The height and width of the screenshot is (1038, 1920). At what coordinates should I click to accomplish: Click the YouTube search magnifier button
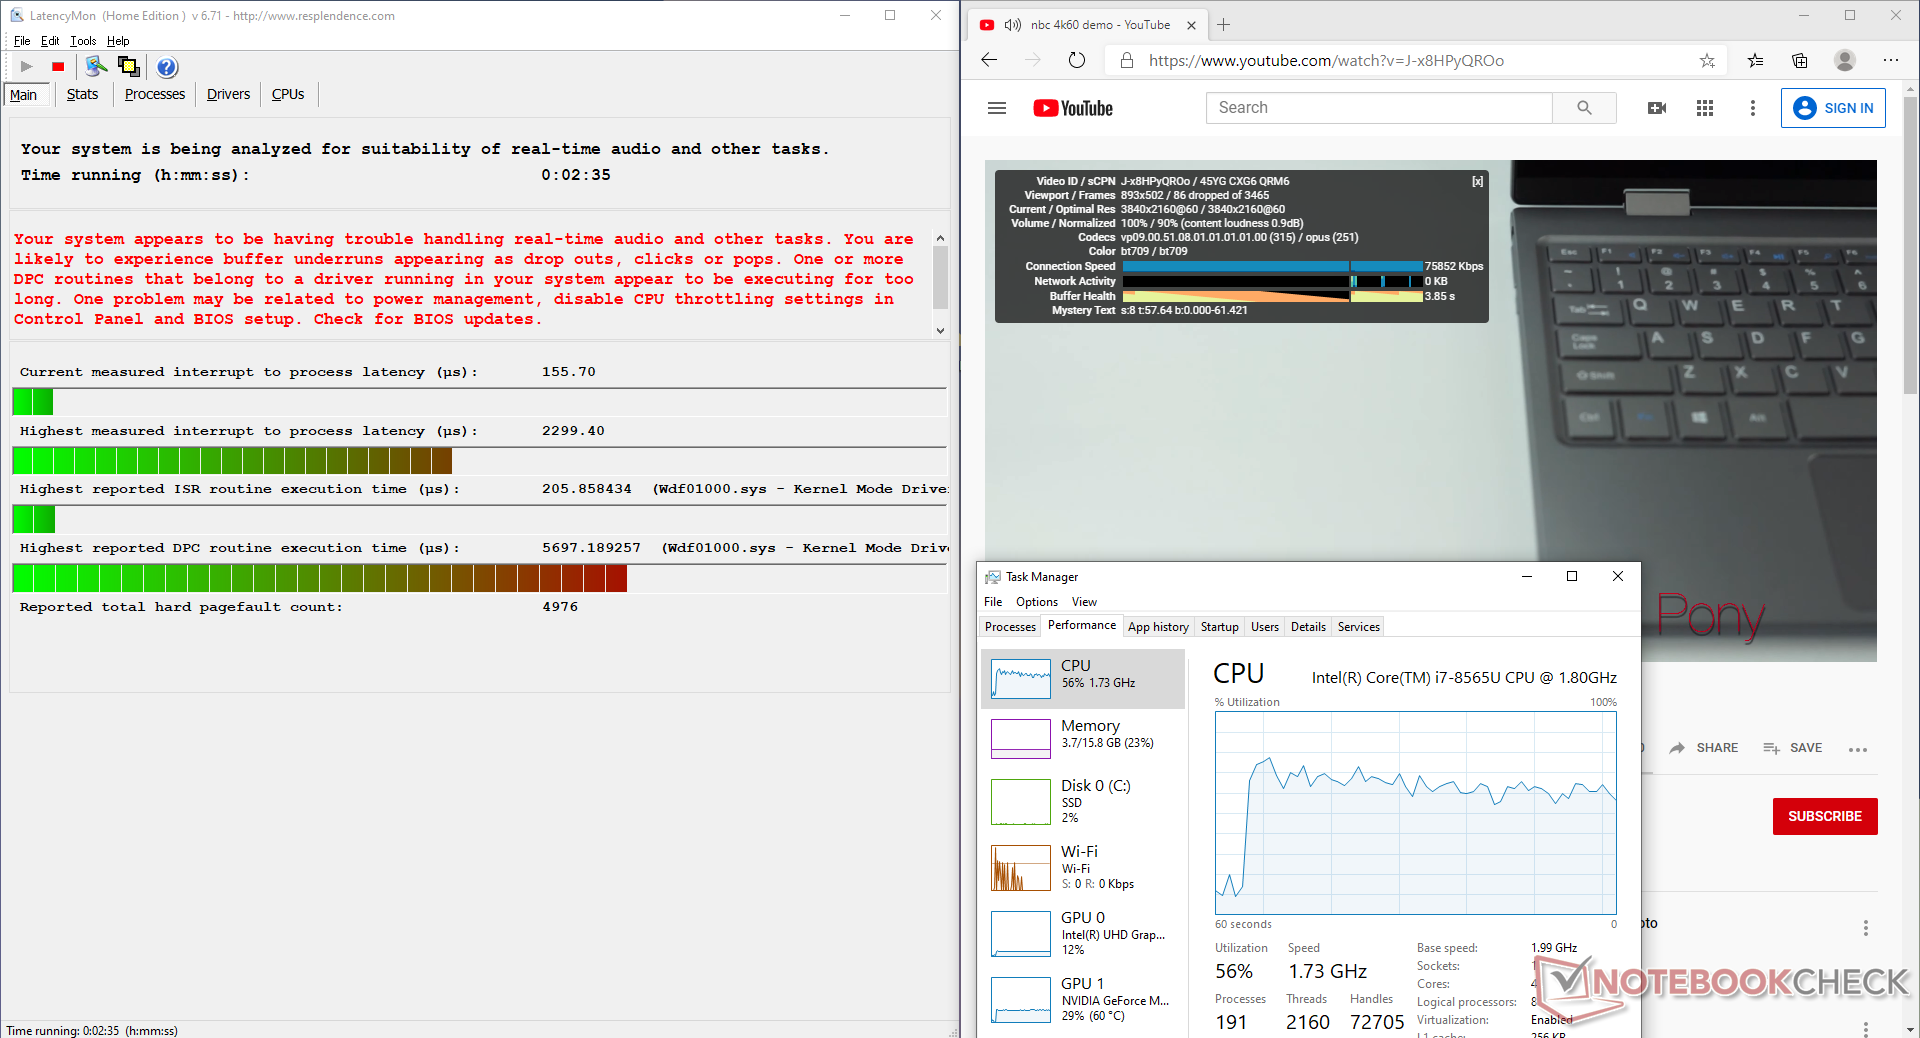[x=1584, y=108]
